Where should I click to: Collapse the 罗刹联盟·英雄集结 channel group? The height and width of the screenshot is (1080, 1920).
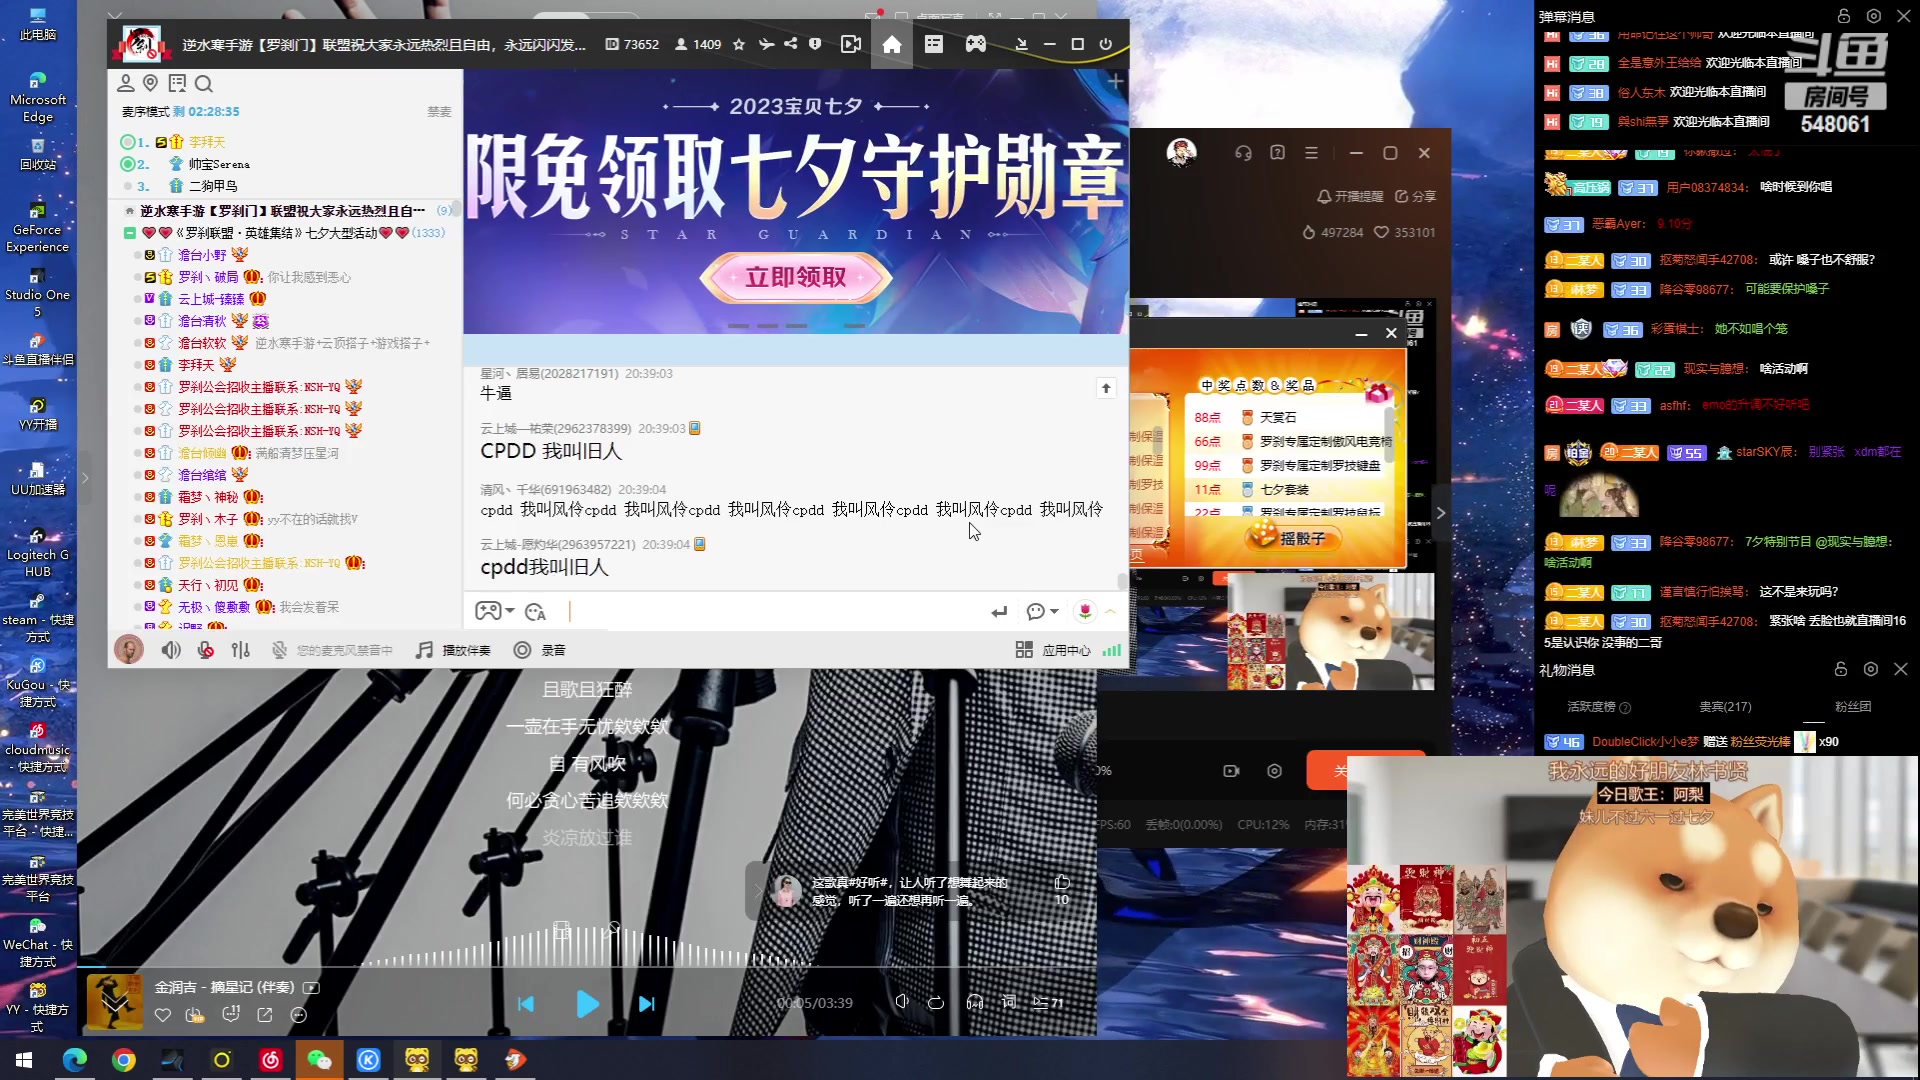(130, 233)
